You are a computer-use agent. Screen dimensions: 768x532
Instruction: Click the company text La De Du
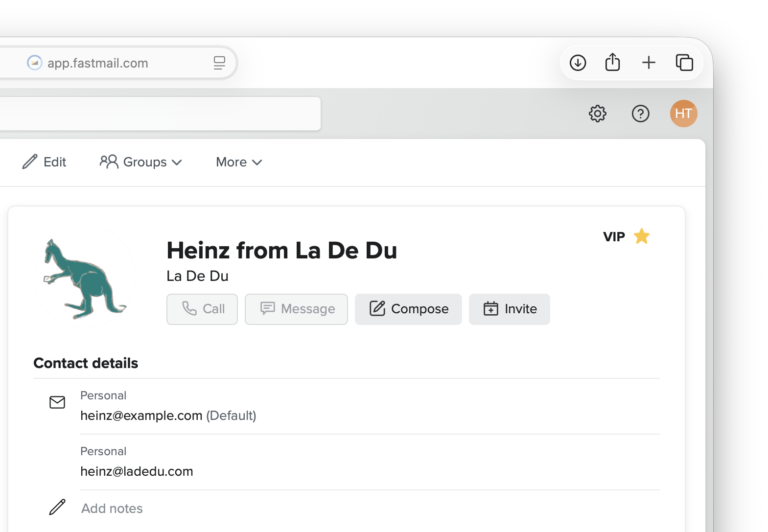197,276
